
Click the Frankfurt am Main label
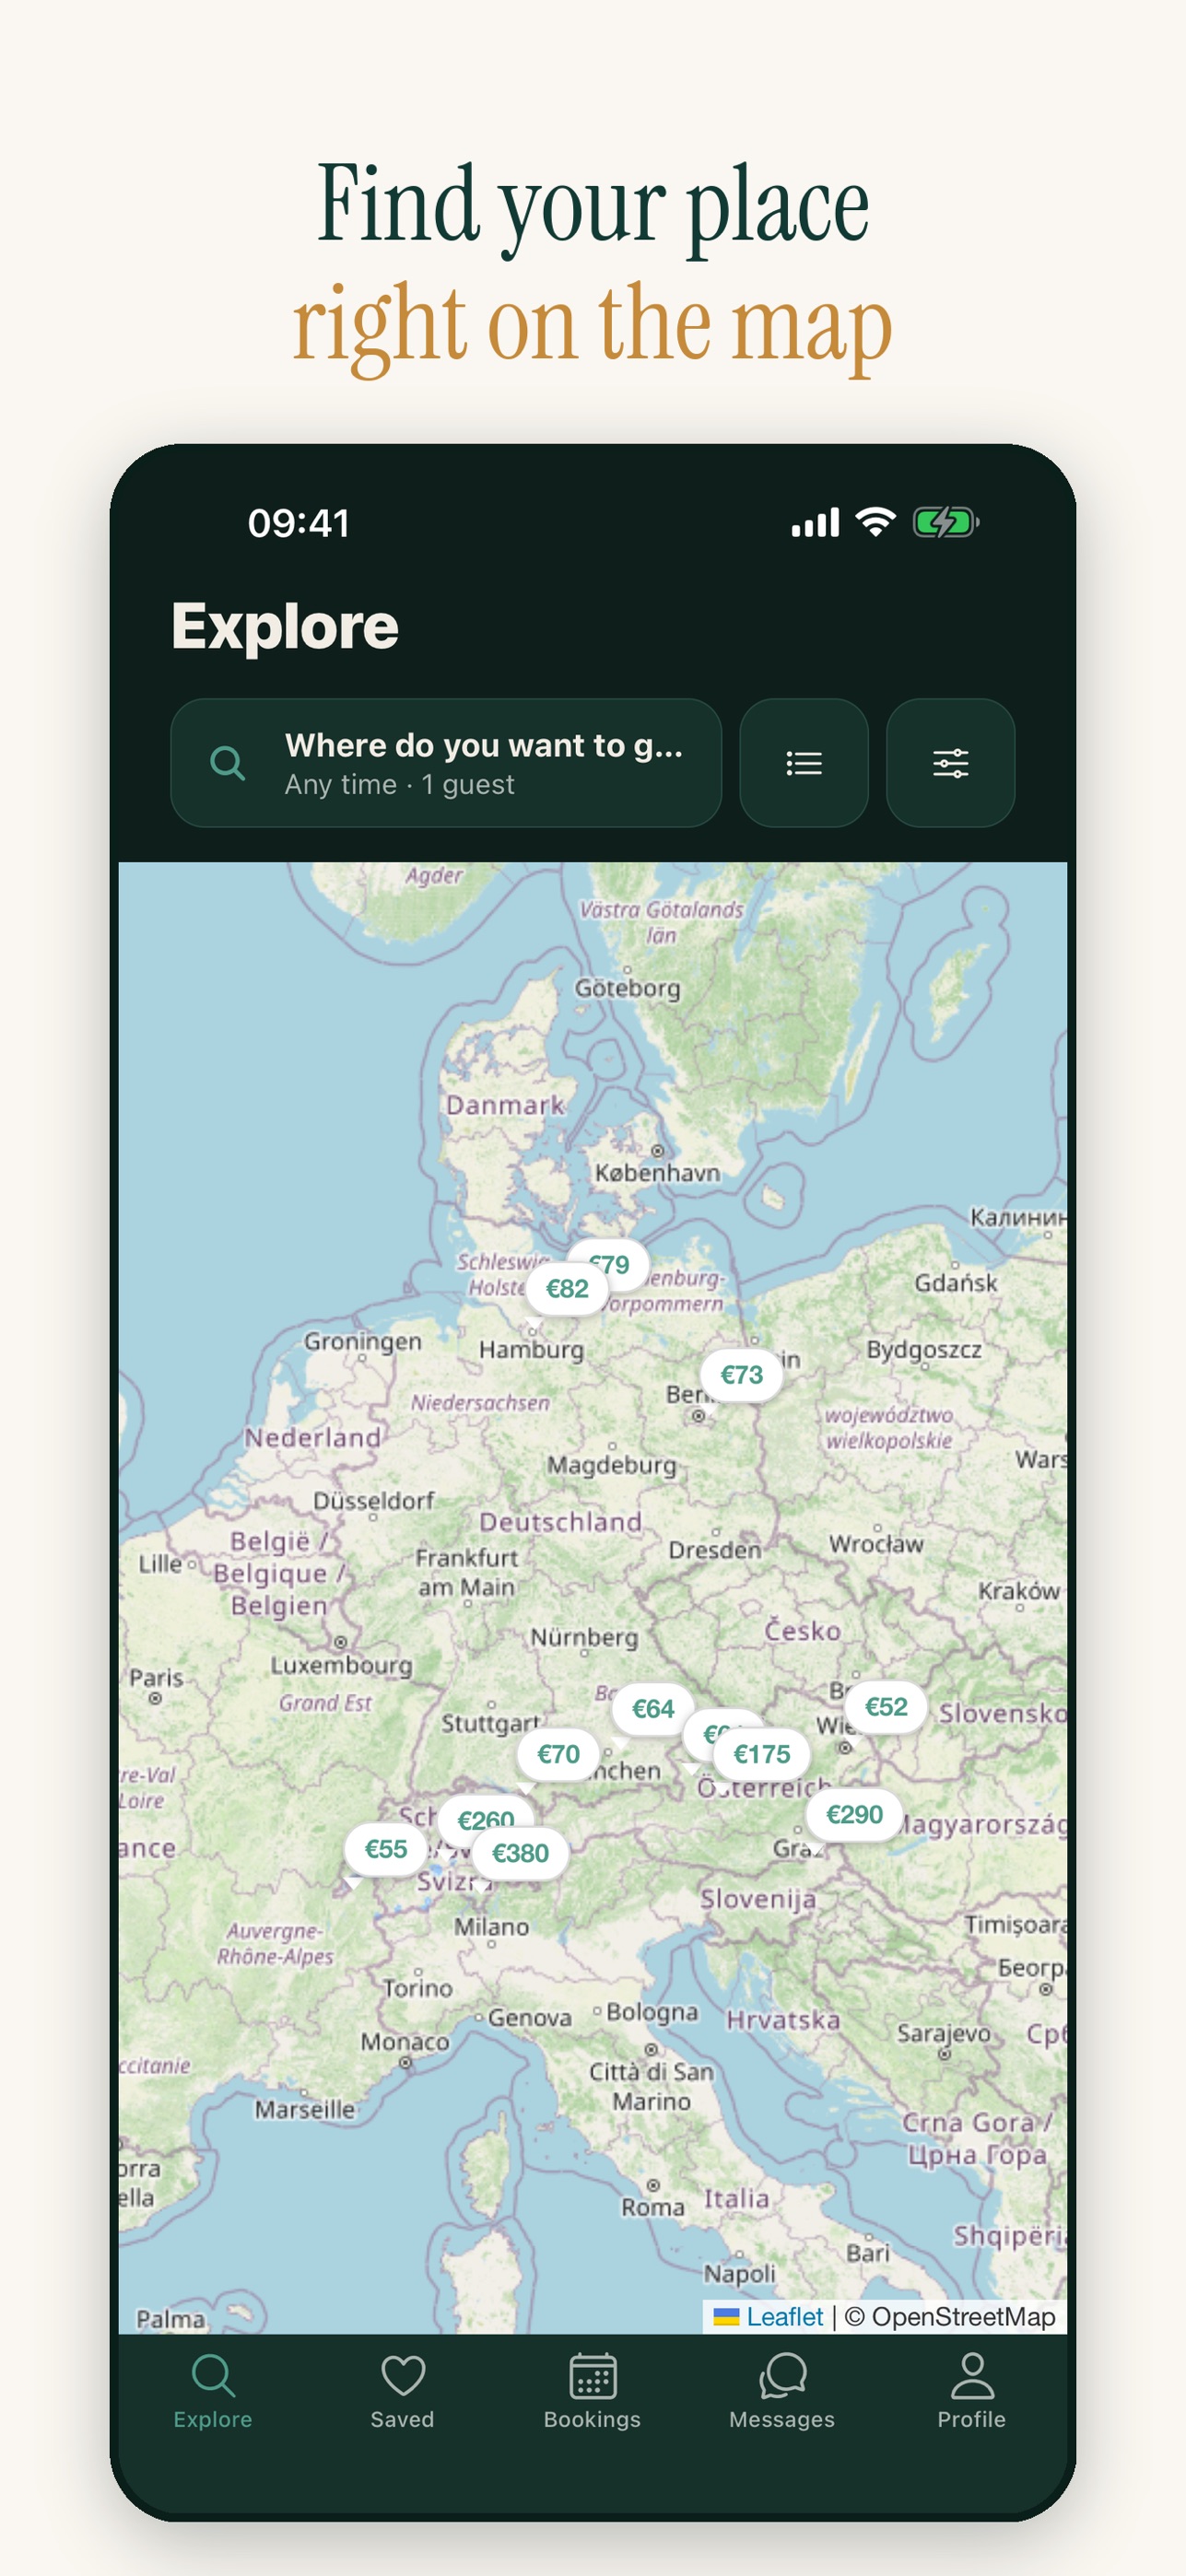(467, 1573)
